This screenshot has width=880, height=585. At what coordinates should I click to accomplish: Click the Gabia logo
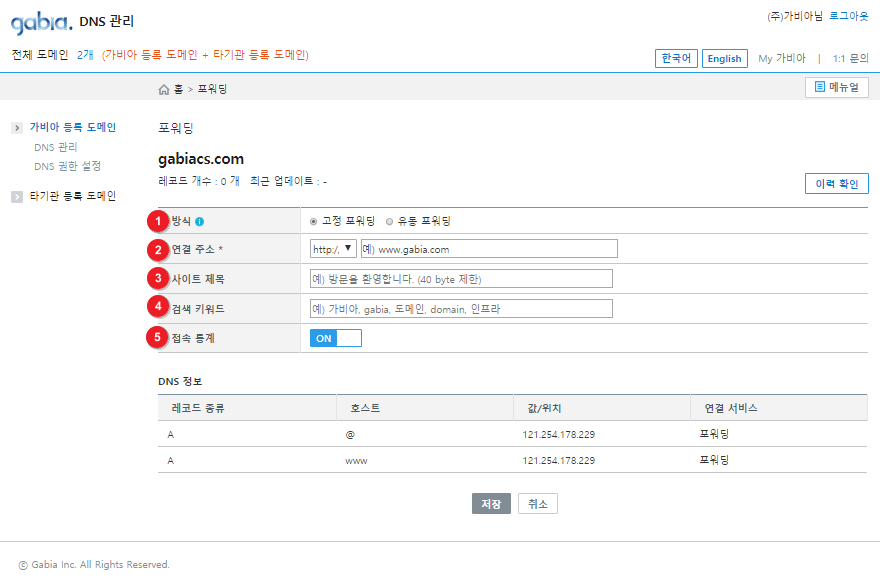click(42, 22)
